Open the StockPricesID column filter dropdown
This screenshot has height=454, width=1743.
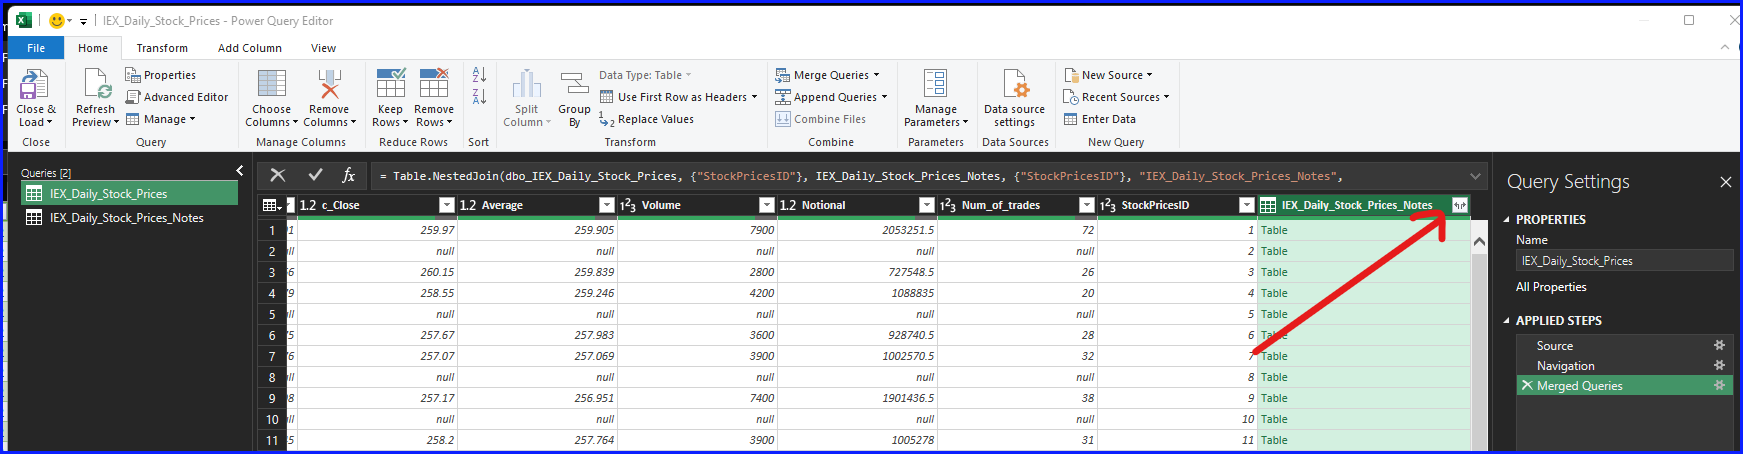tap(1247, 205)
